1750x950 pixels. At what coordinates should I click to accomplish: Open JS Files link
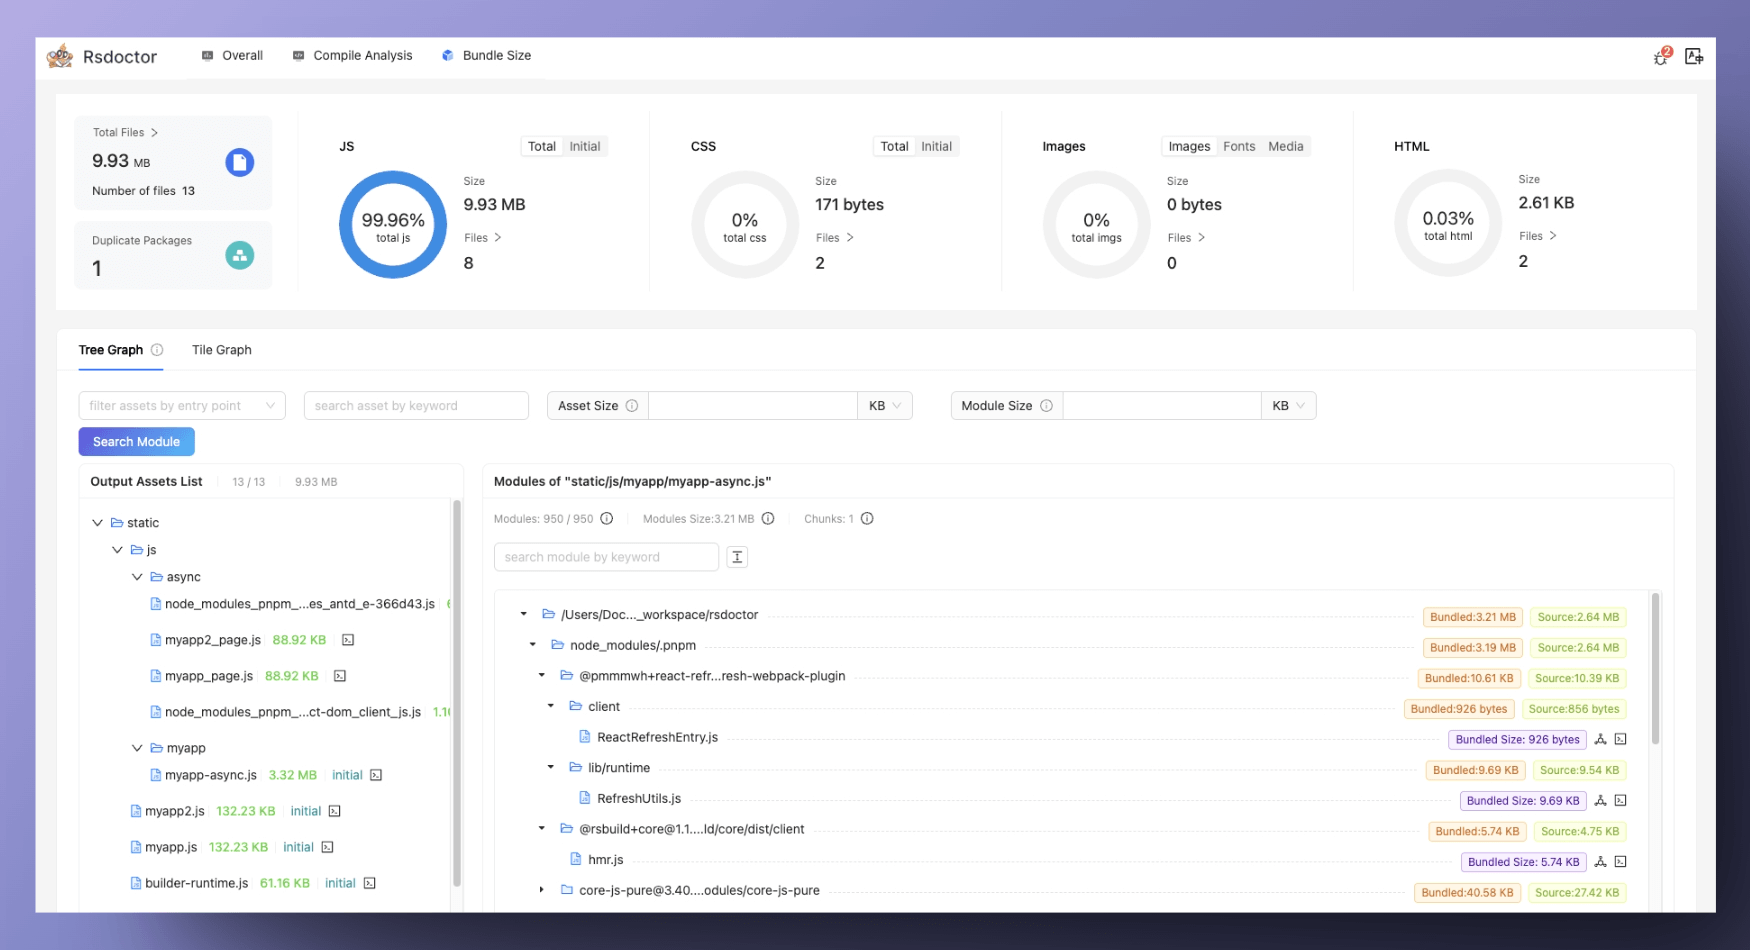coord(483,238)
